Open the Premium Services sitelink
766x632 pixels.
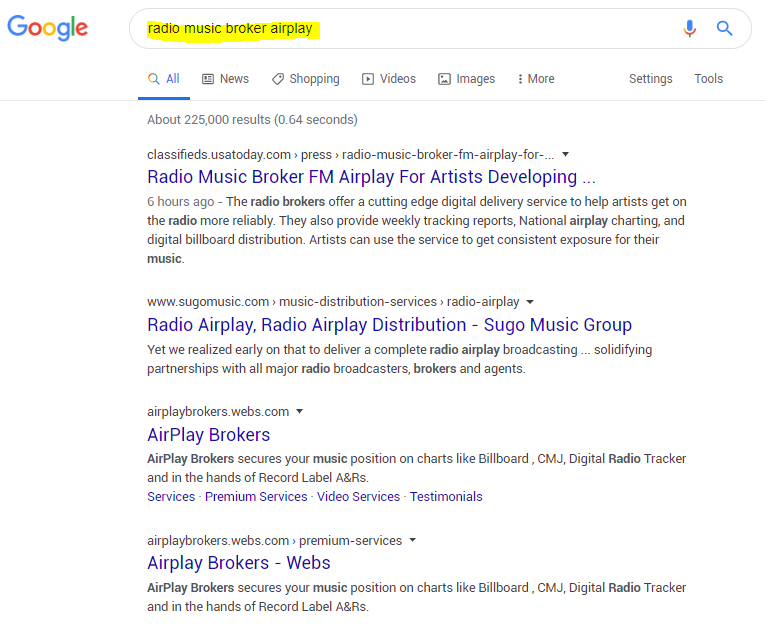click(x=256, y=497)
